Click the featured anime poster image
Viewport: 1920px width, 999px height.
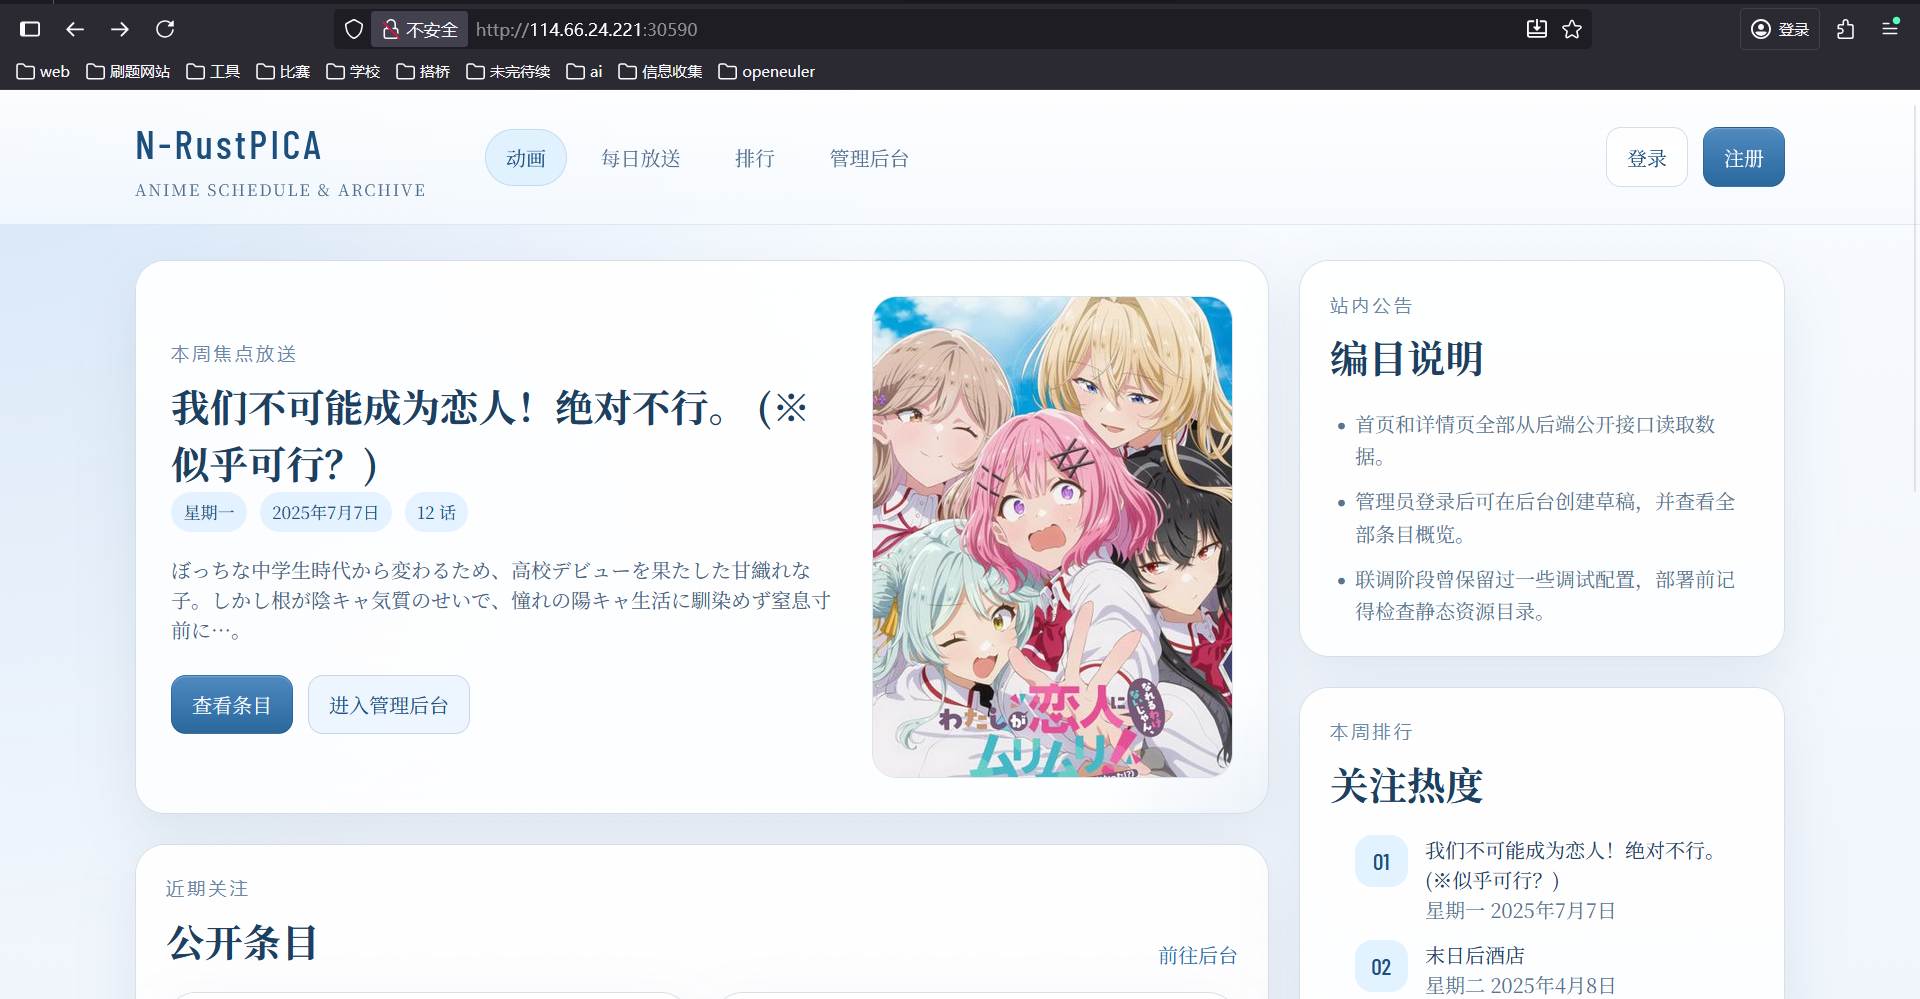click(1052, 537)
